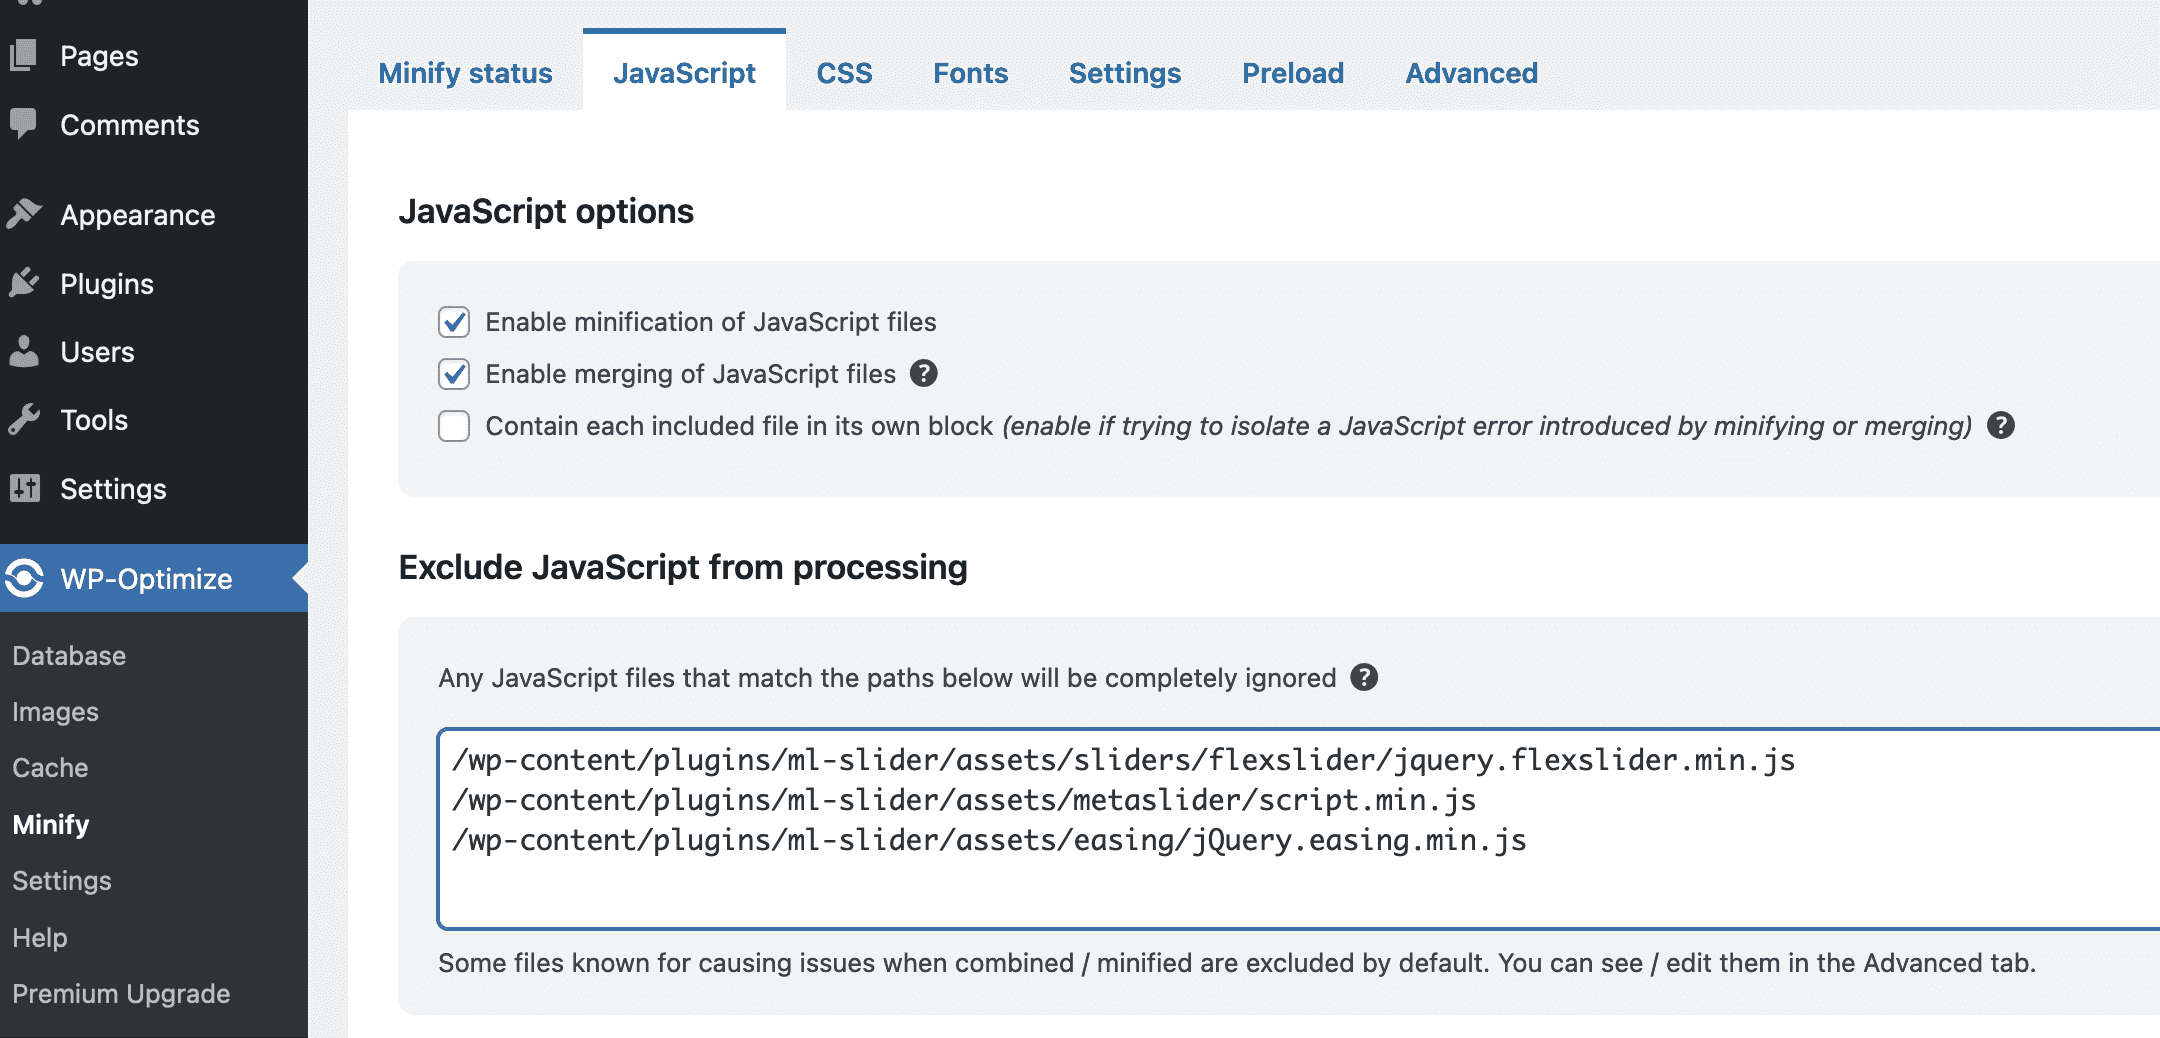Click inside the excluded JavaScript paths textarea
The image size is (2160, 1038).
click(1300, 880)
